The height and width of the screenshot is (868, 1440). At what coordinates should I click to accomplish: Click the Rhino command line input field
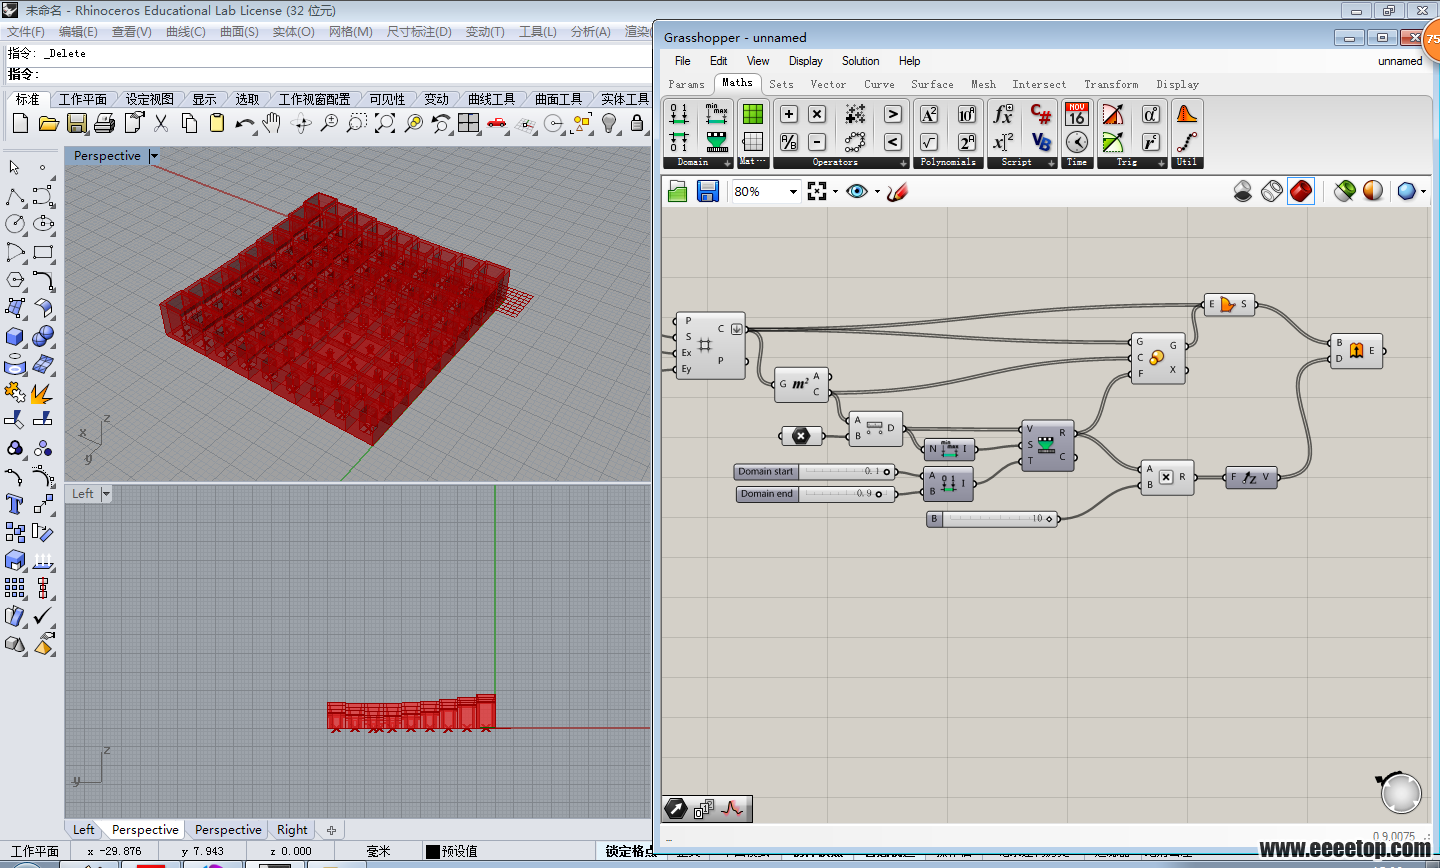click(x=345, y=74)
